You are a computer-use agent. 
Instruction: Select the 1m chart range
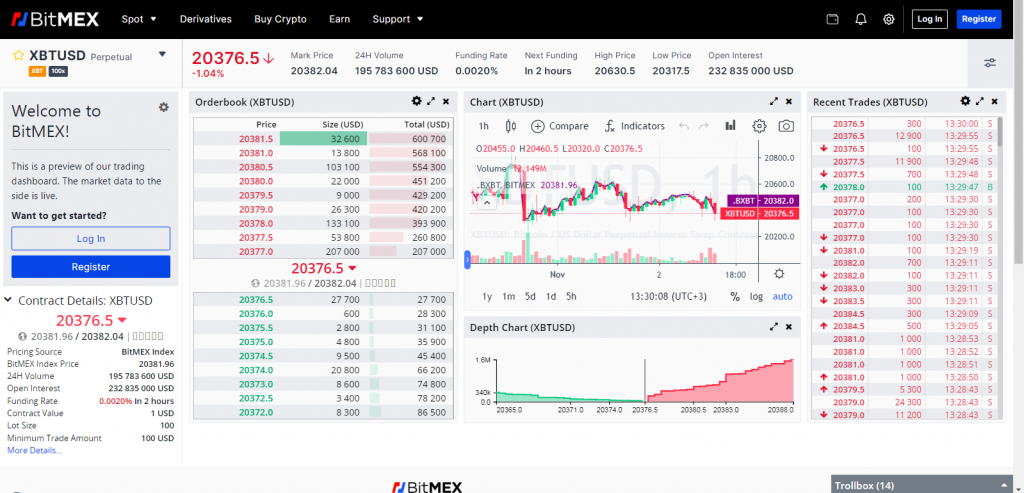(x=509, y=296)
